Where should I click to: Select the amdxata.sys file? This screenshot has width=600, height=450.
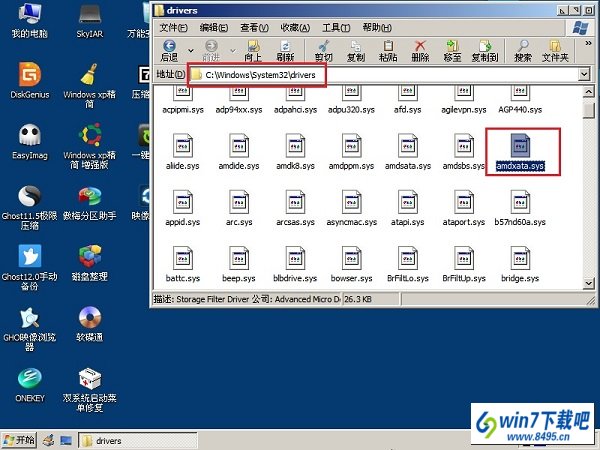pos(520,152)
